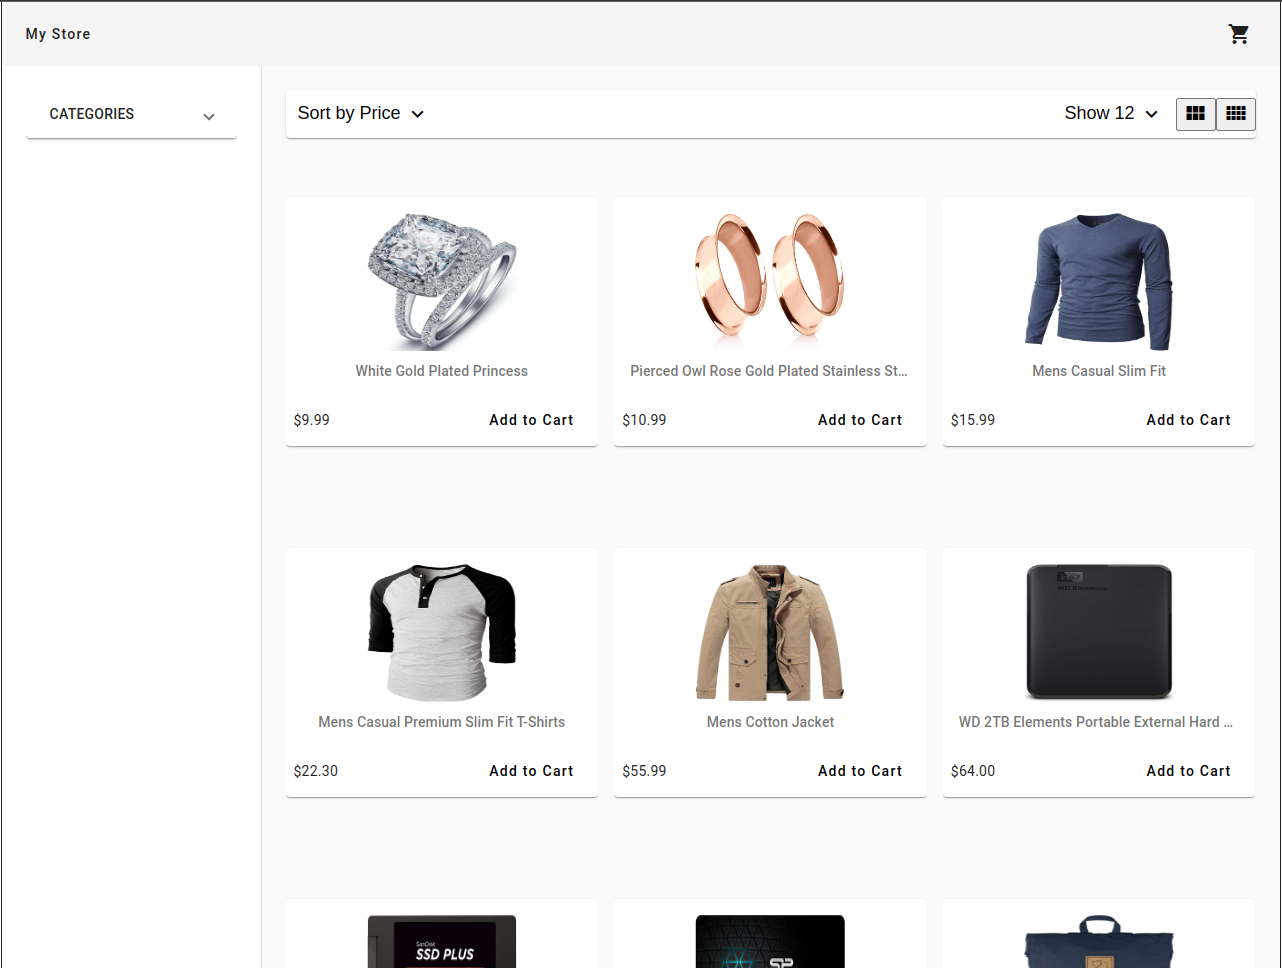1282x968 pixels.
Task: Switch to four-column grid view
Action: click(x=1236, y=114)
